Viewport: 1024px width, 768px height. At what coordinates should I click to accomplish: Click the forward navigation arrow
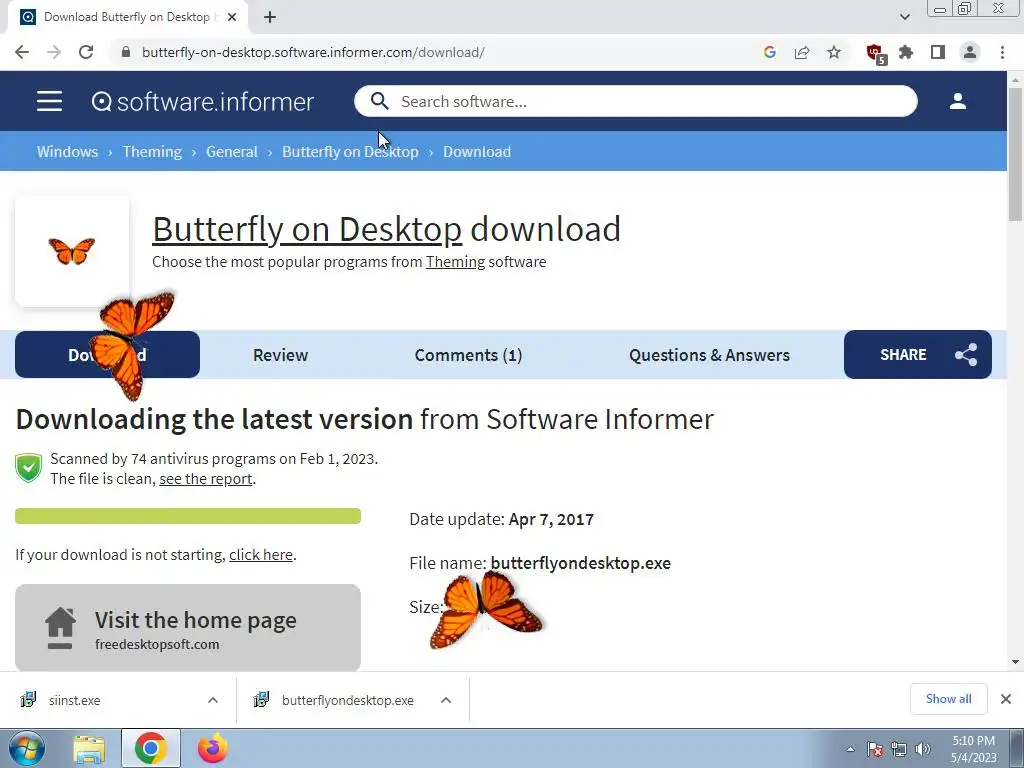click(54, 52)
